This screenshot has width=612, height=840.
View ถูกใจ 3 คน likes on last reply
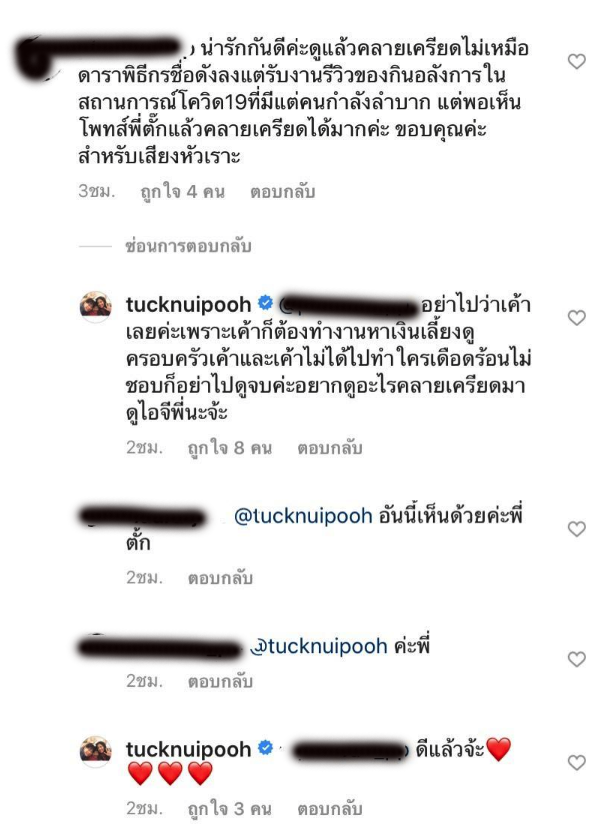point(229,809)
